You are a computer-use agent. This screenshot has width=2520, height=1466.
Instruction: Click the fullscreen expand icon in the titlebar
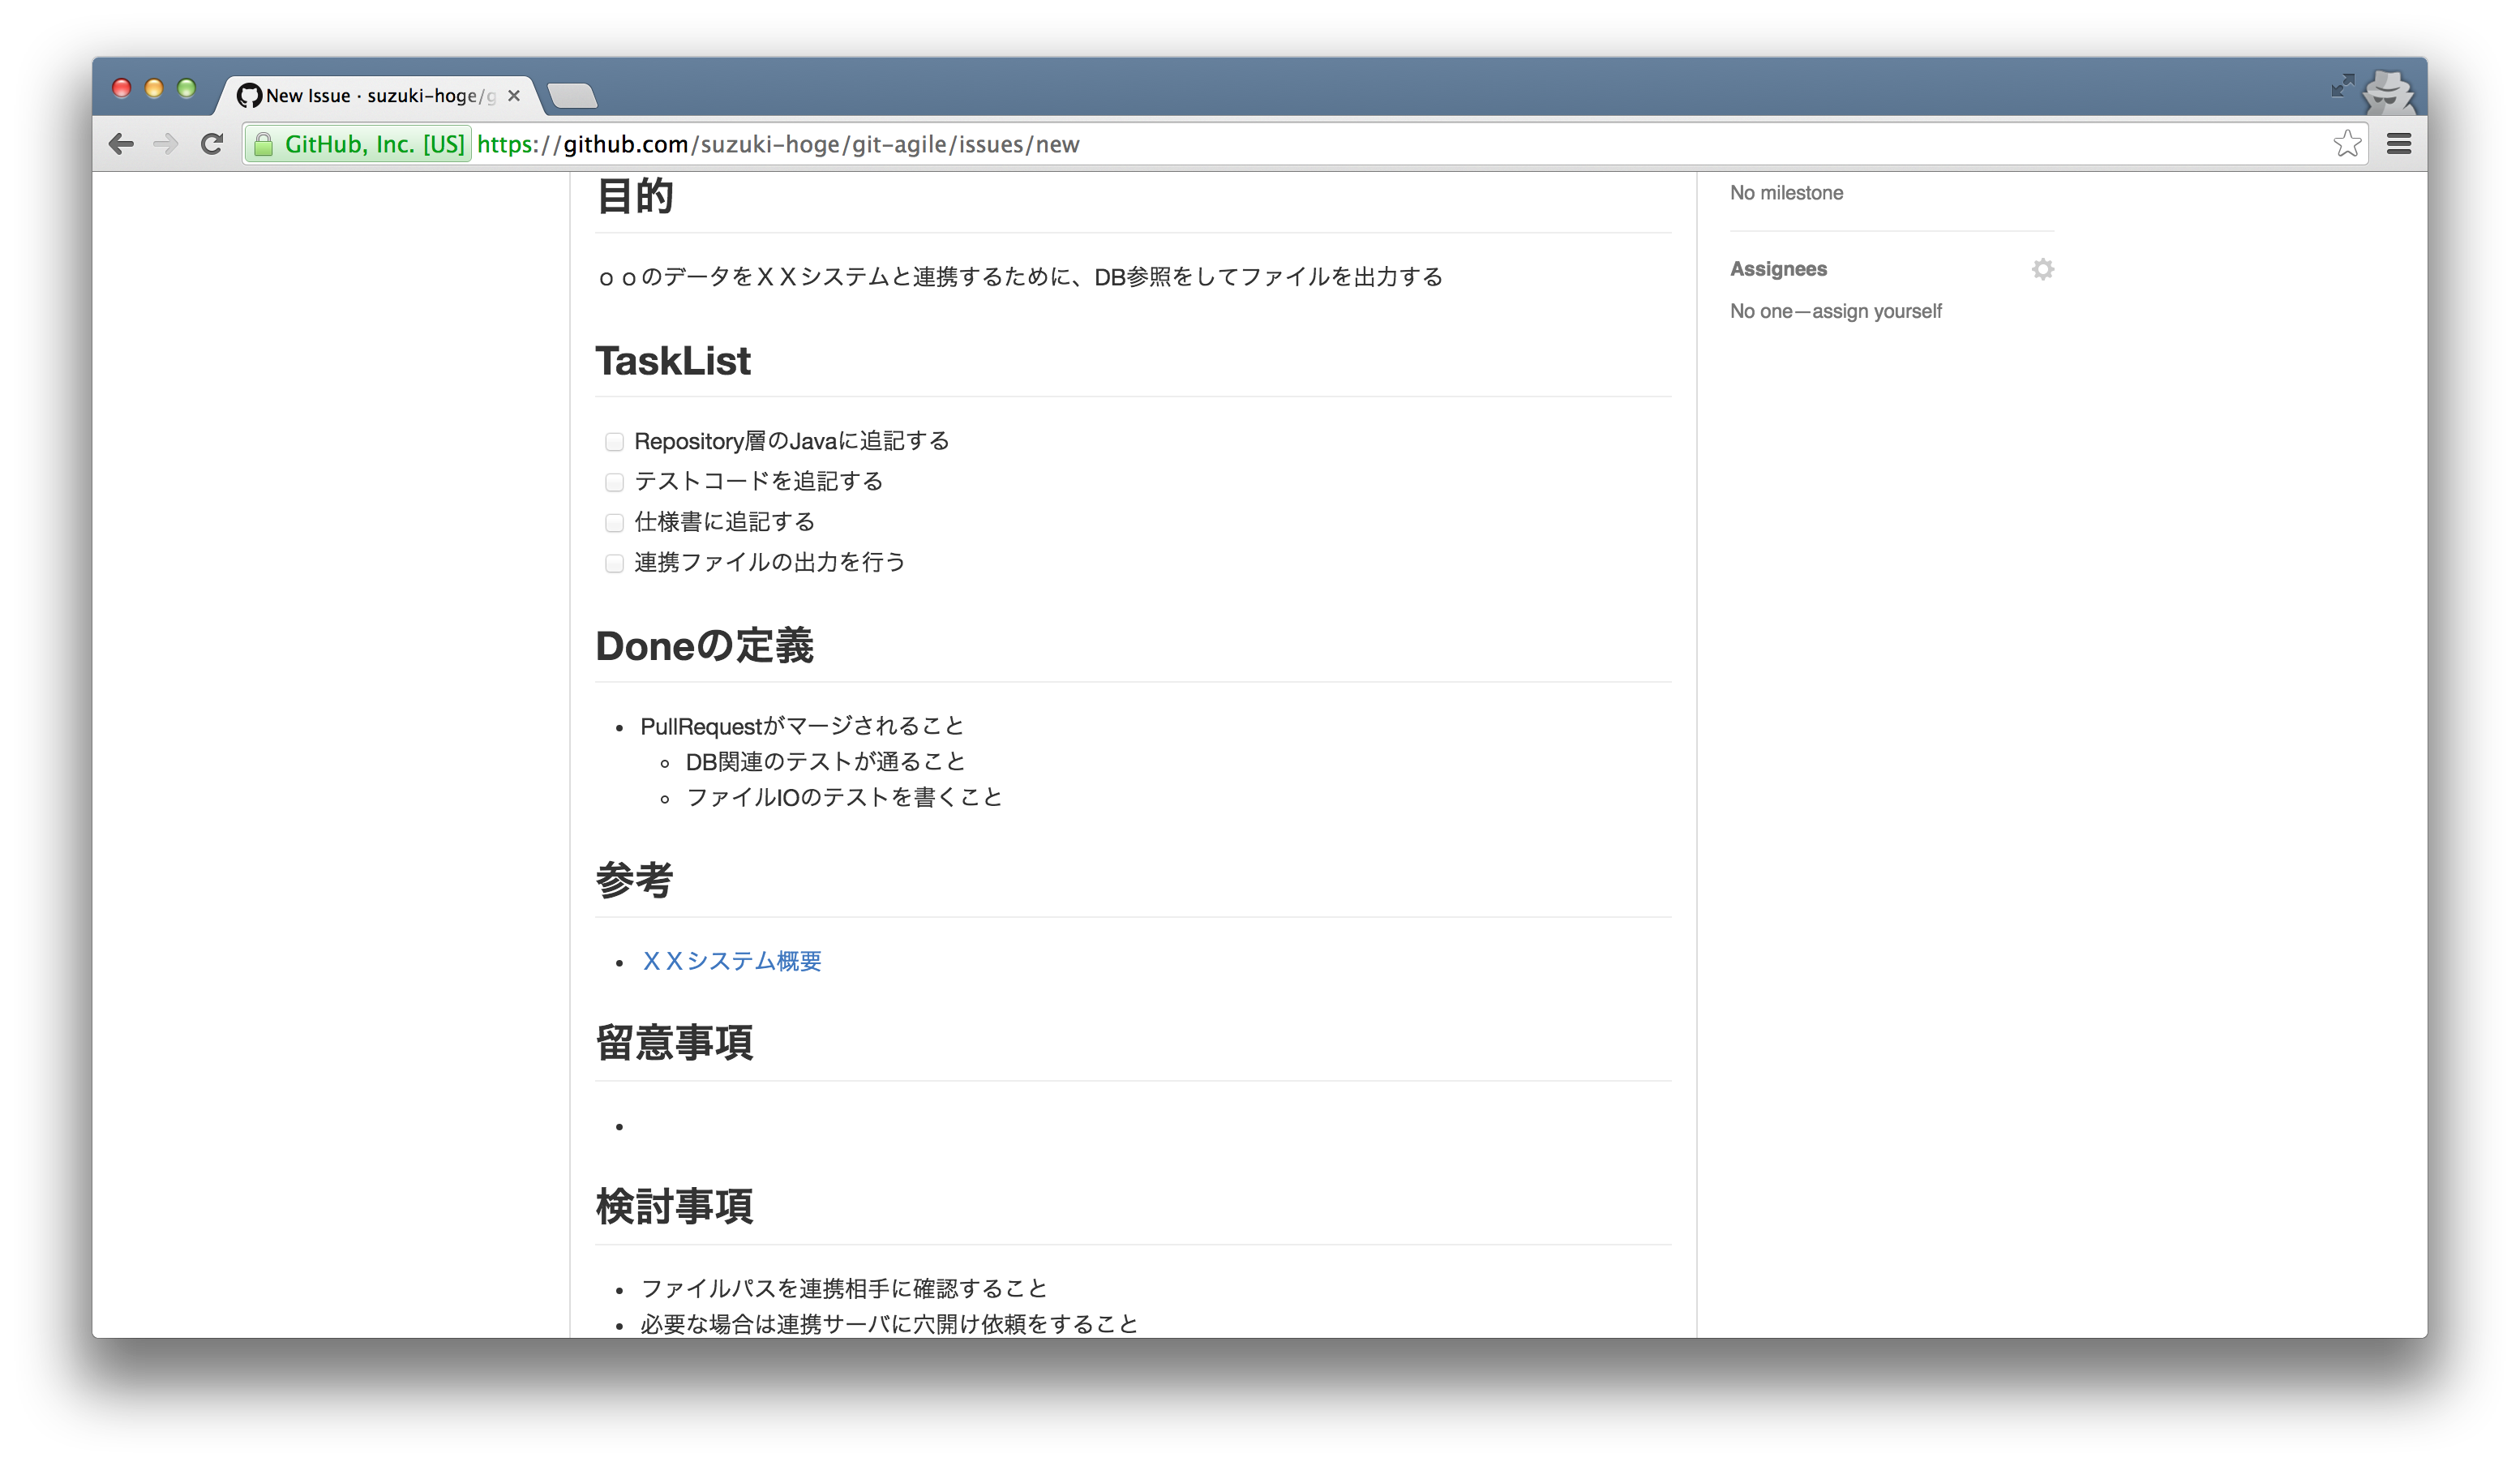[x=2342, y=87]
